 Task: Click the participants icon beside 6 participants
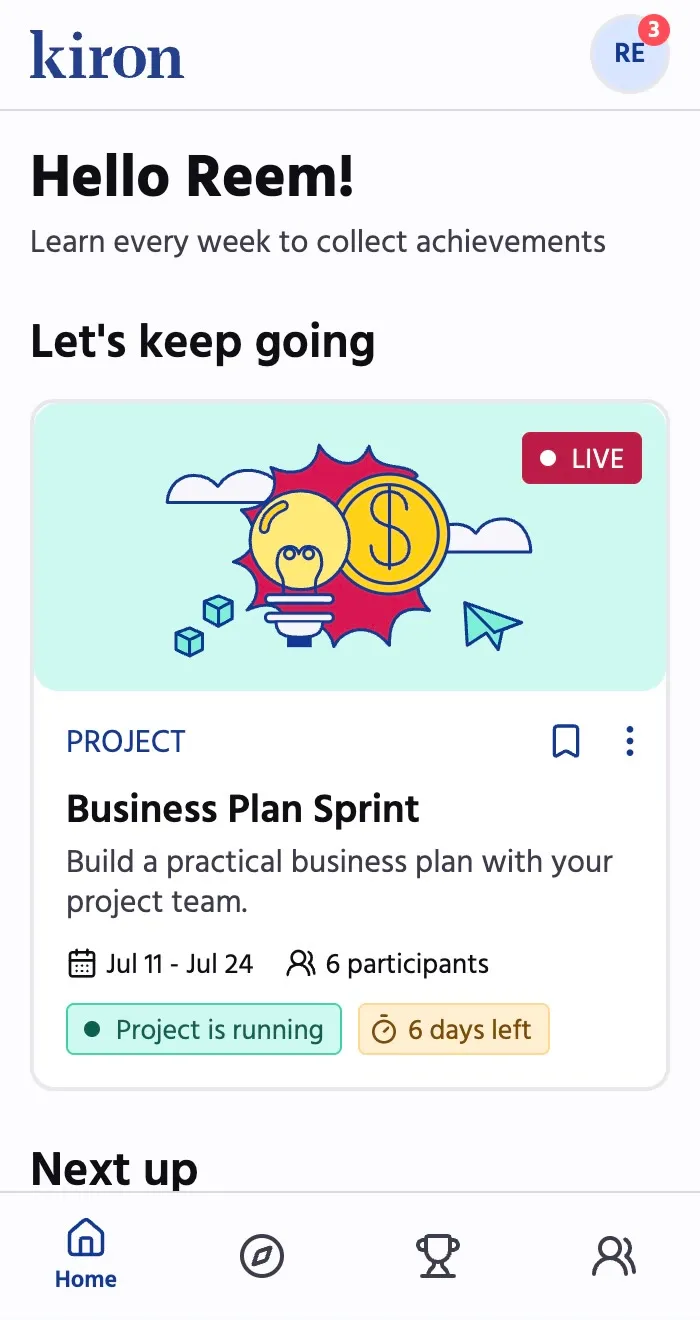pyautogui.click(x=300, y=964)
